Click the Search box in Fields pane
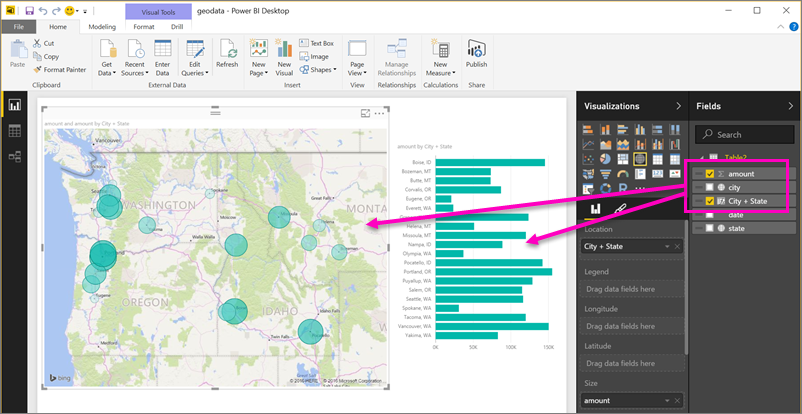 tap(745, 134)
